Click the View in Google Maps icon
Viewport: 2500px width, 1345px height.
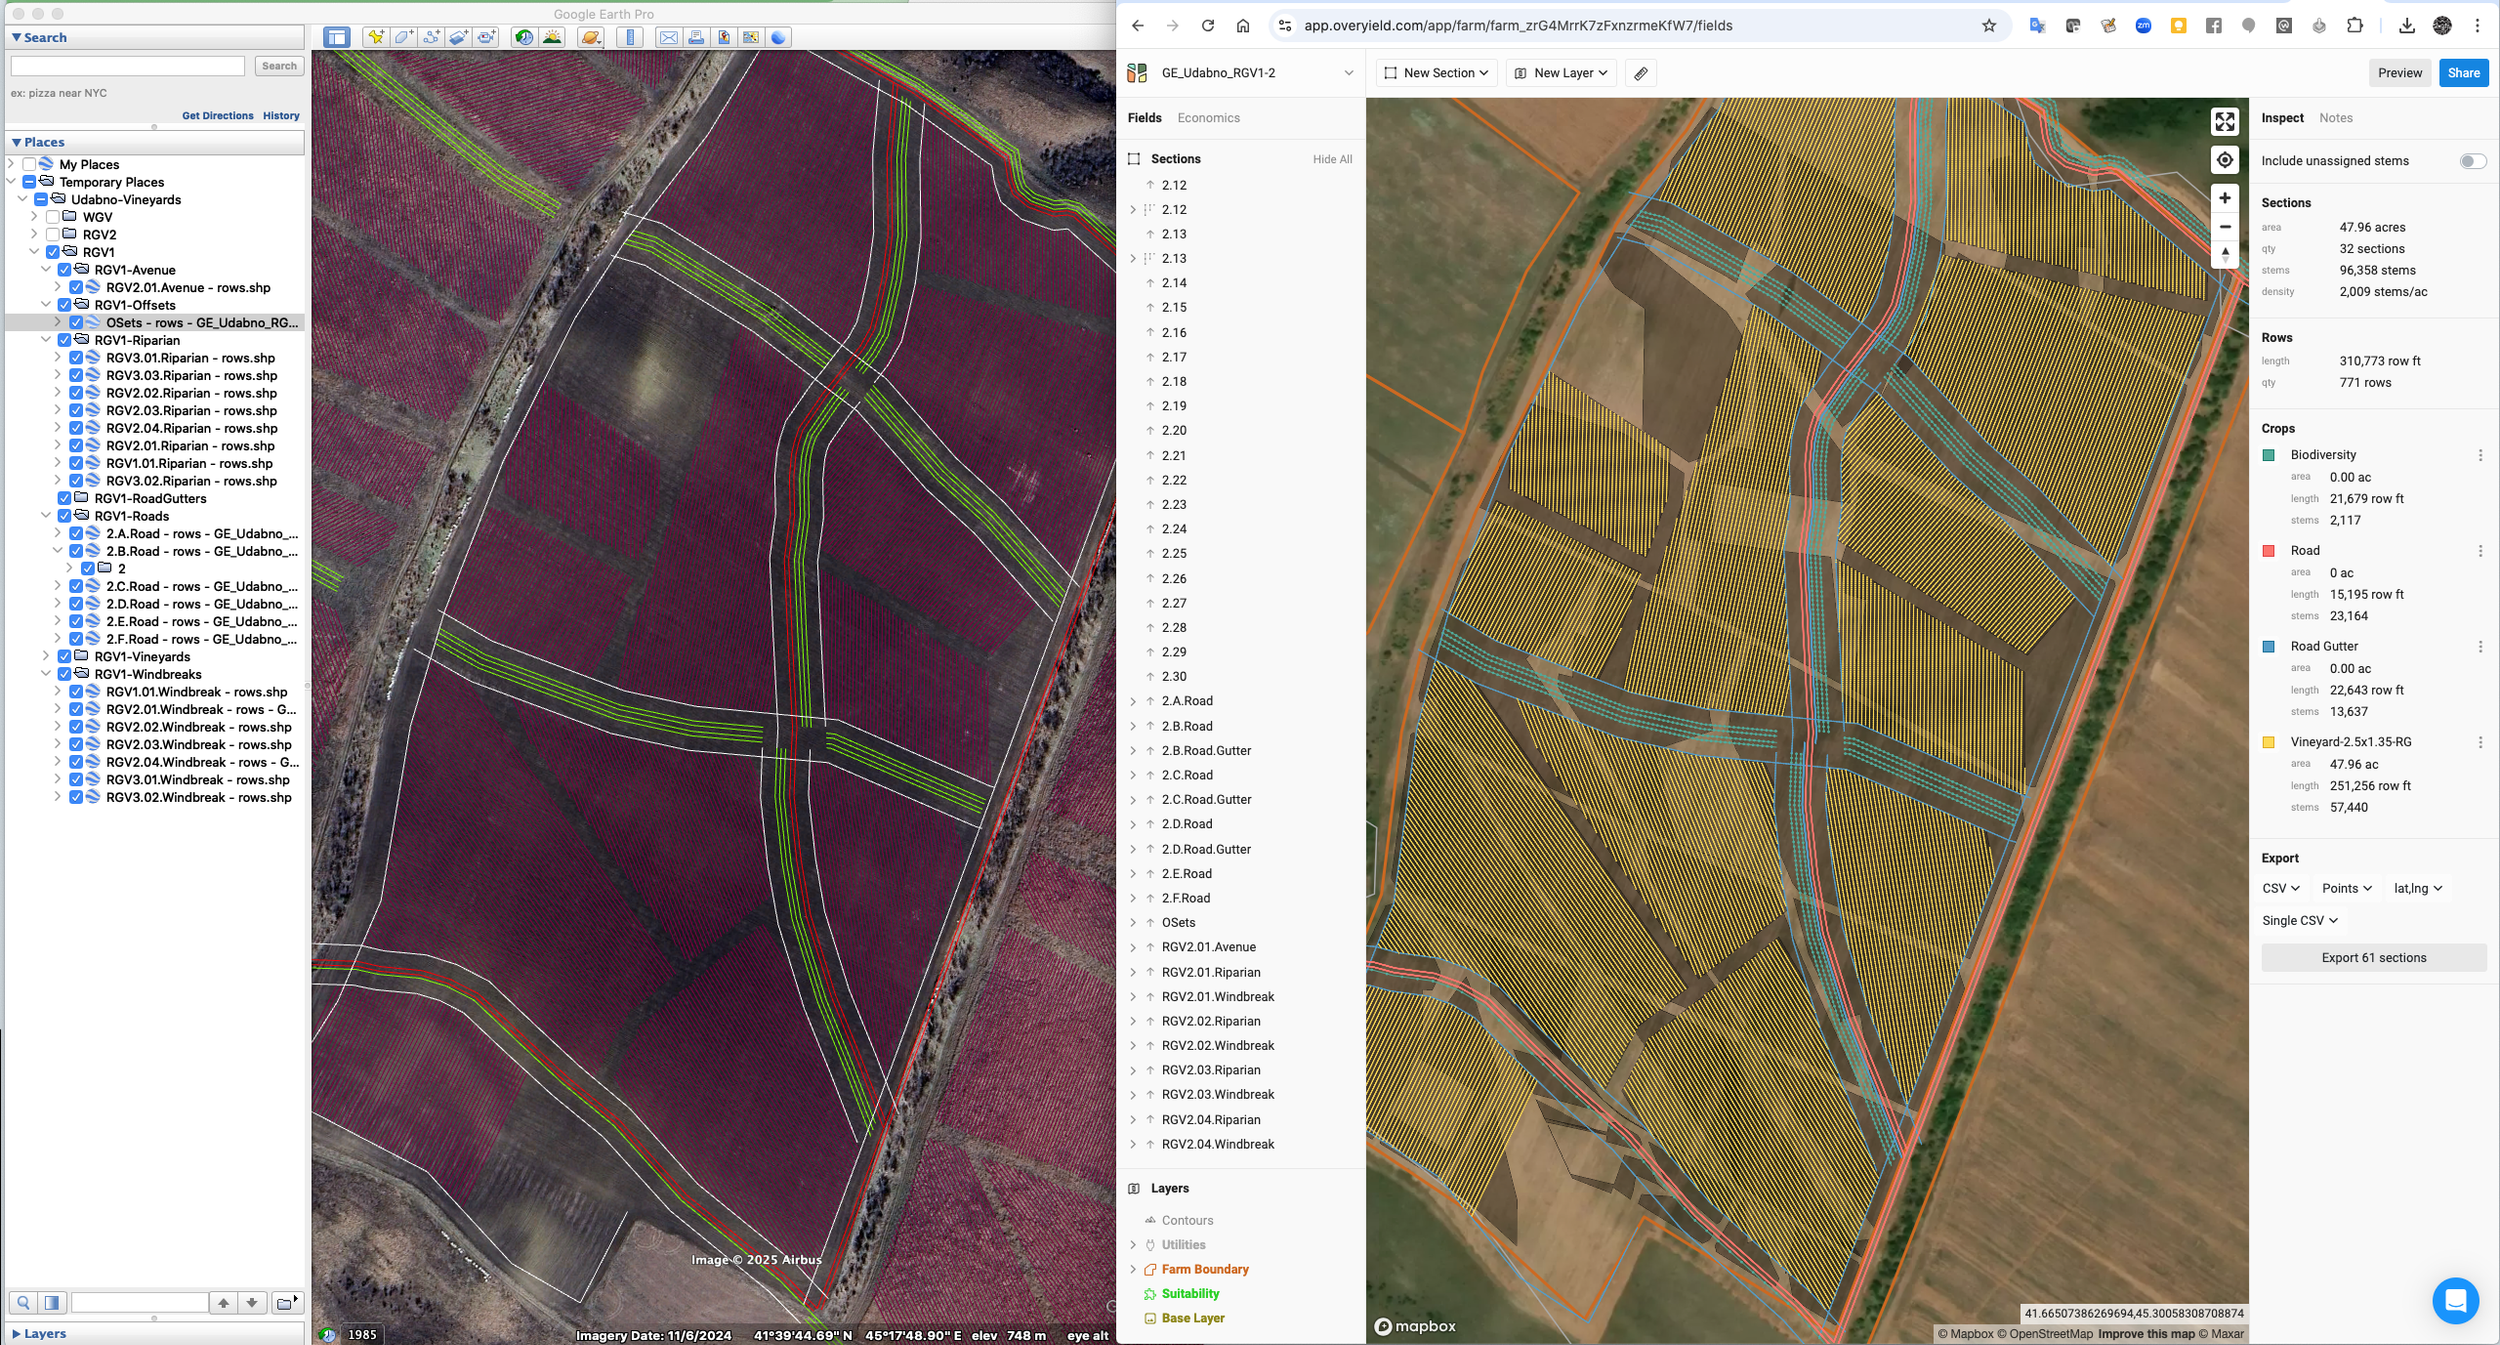(751, 38)
